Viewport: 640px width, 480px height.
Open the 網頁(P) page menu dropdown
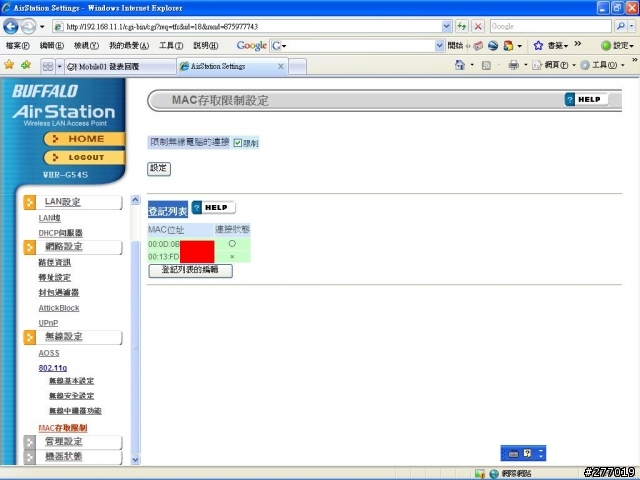tap(554, 65)
